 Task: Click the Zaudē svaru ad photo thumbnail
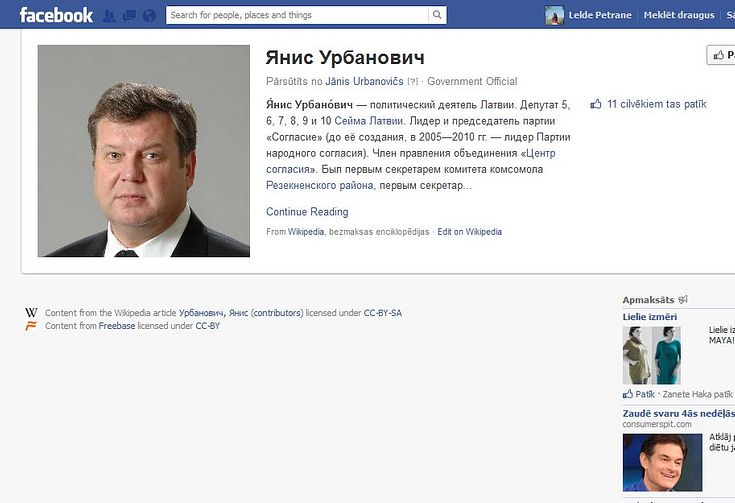pyautogui.click(x=662, y=462)
